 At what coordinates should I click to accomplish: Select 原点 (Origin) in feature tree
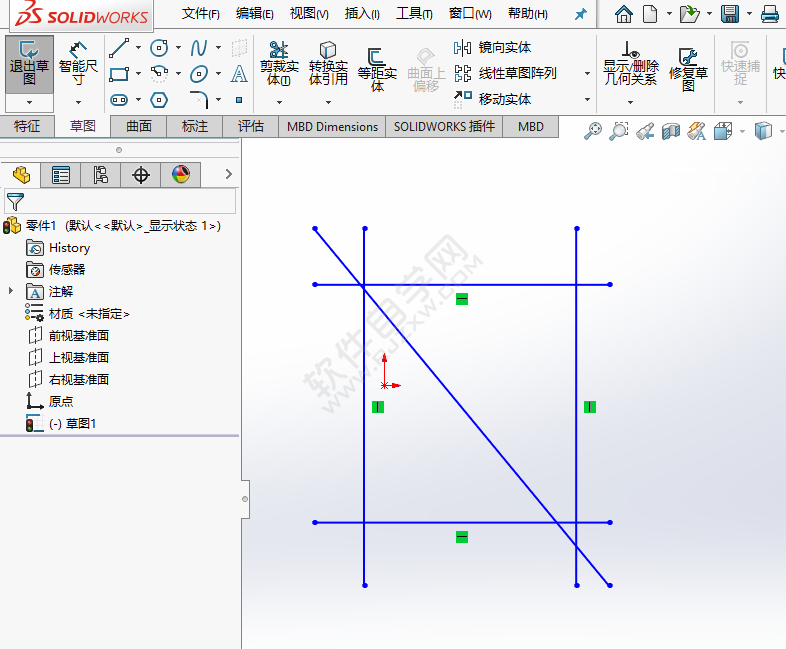tap(61, 401)
